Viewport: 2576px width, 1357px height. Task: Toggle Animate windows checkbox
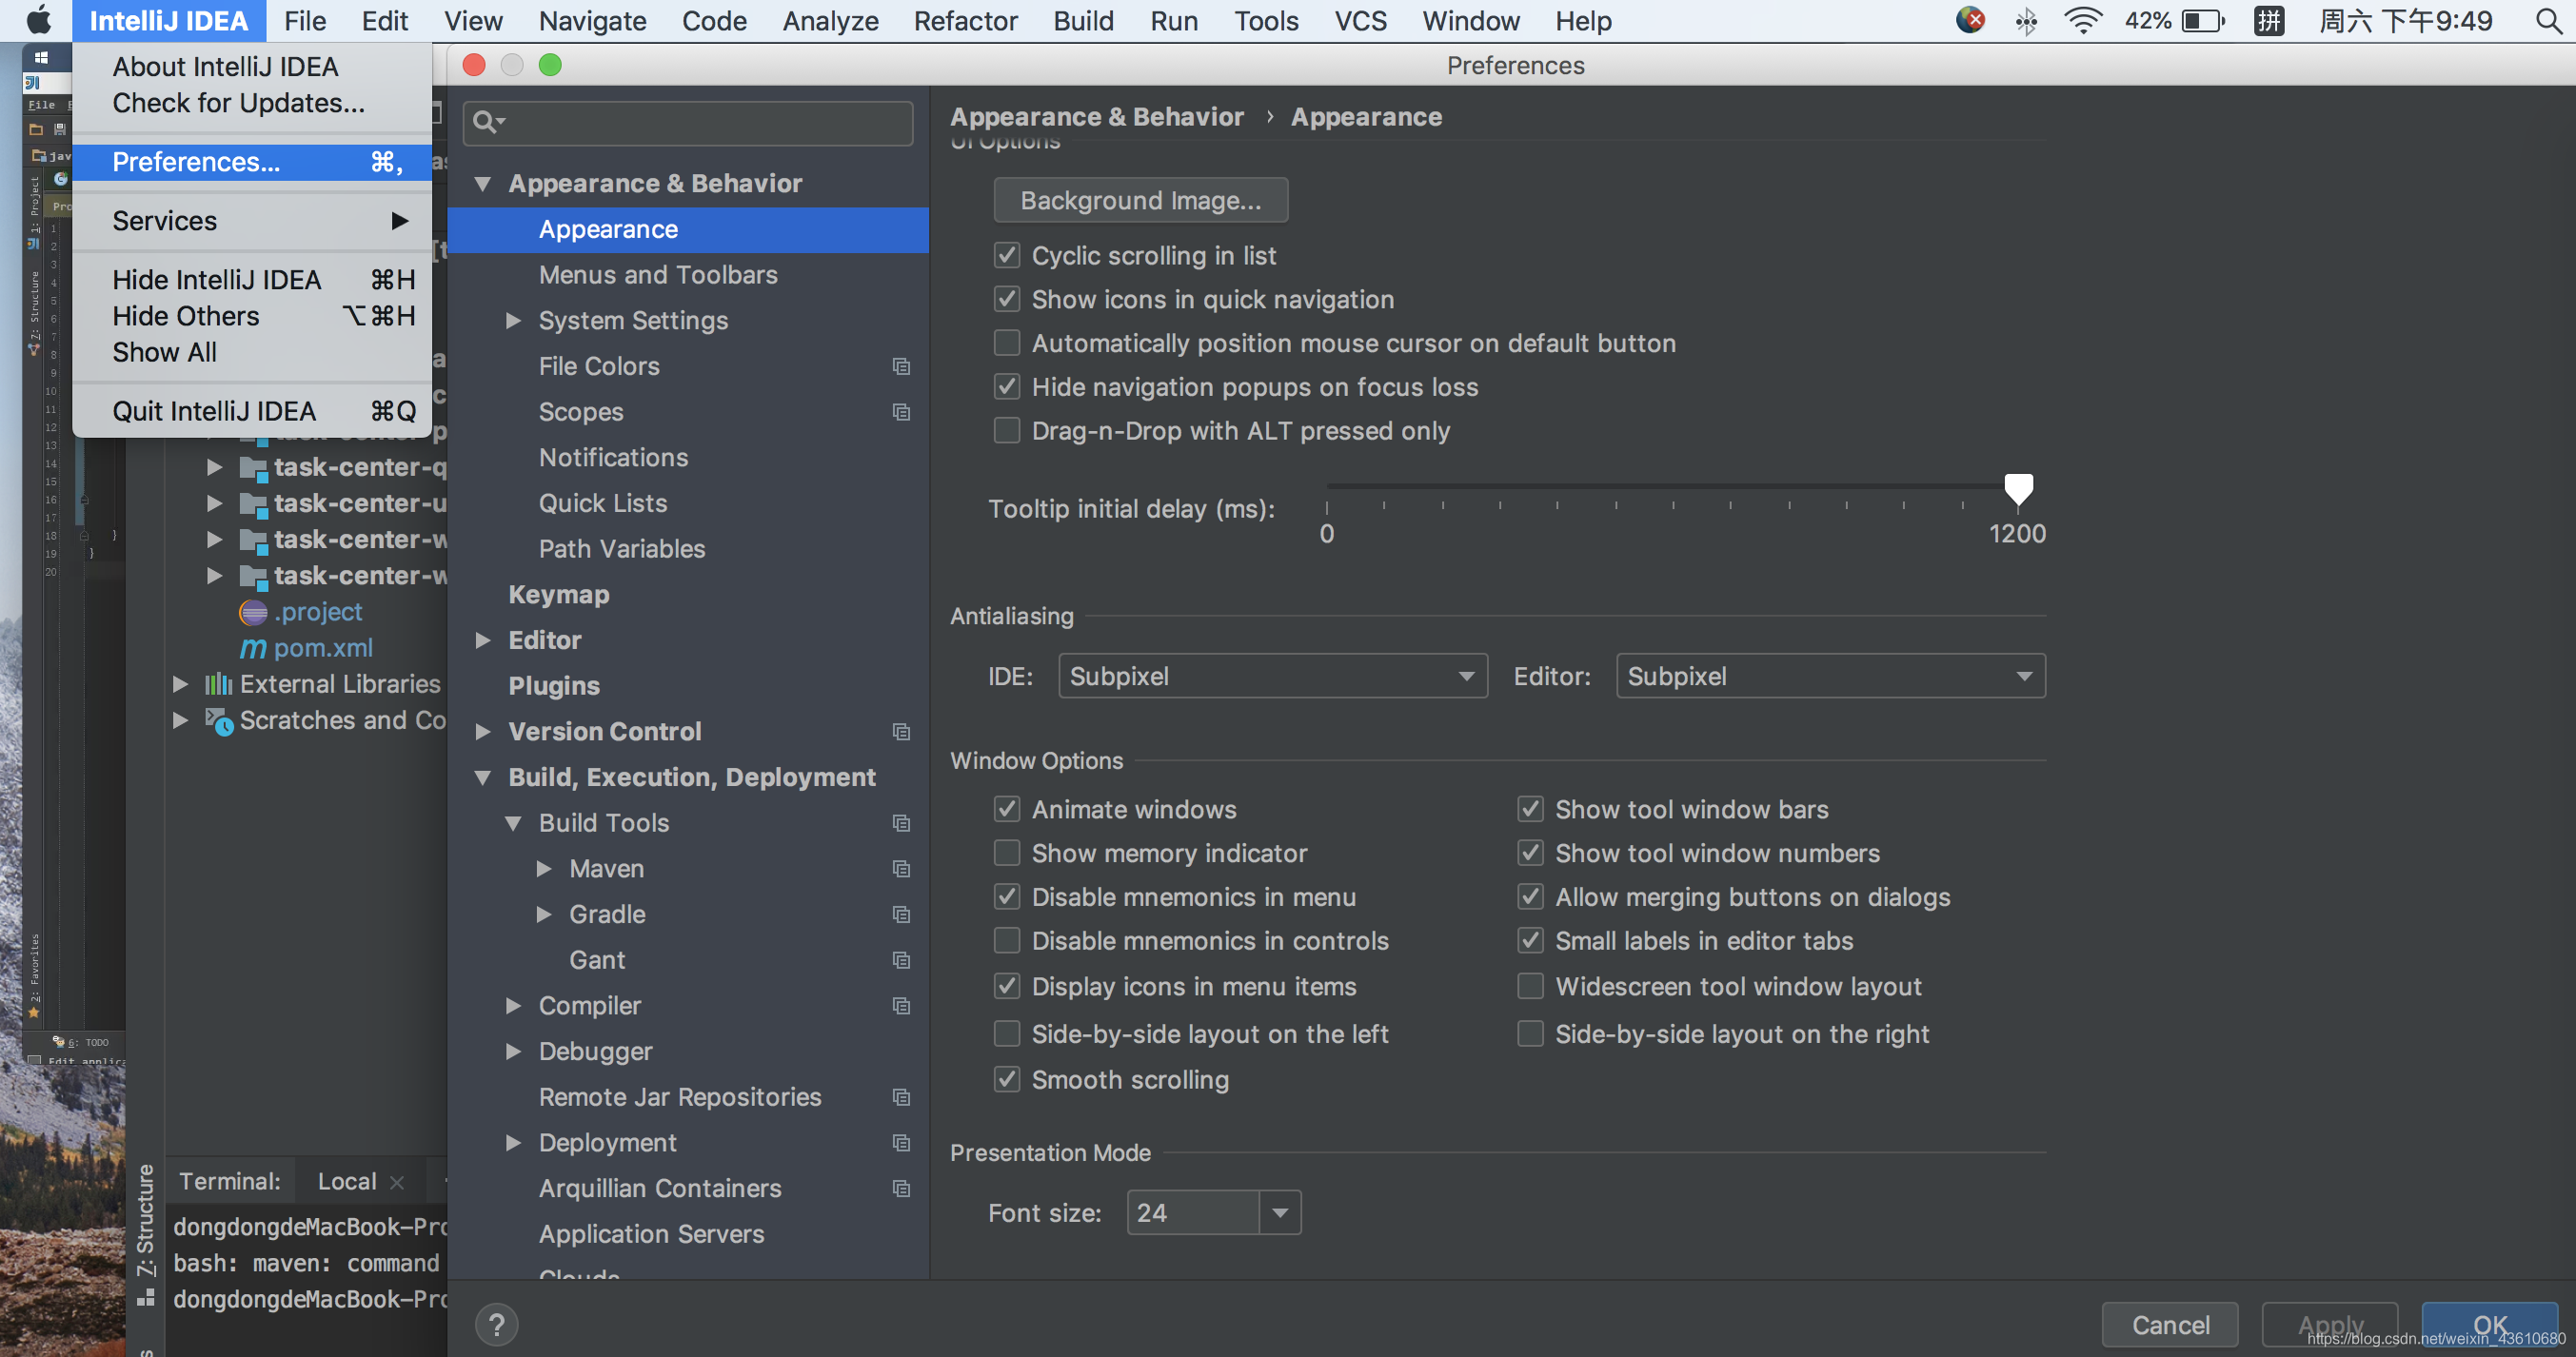pyautogui.click(x=1006, y=809)
